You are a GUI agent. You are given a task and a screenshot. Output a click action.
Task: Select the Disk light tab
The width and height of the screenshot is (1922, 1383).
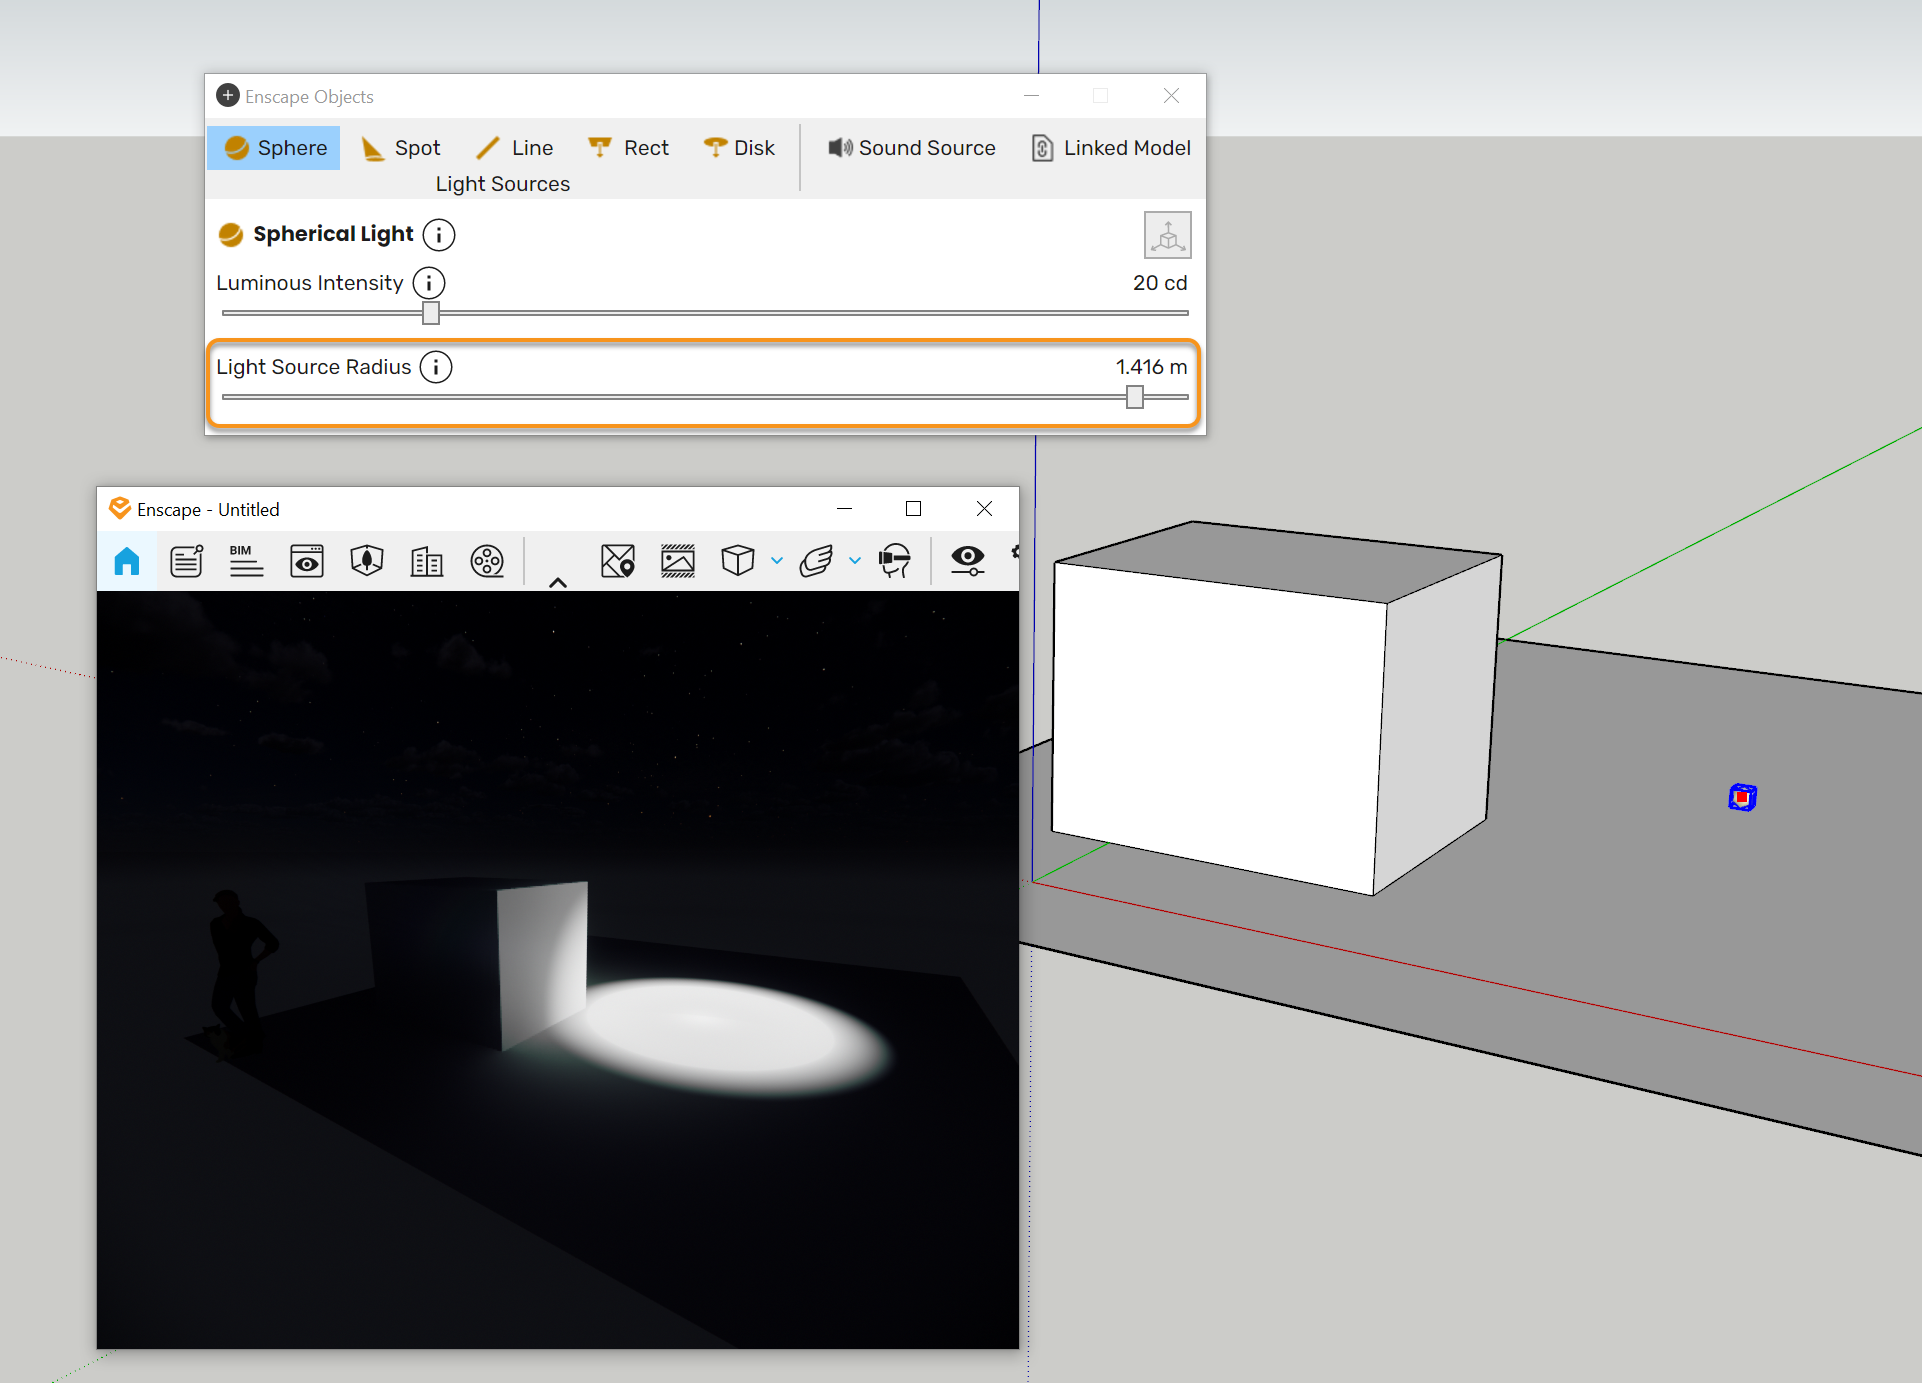click(740, 148)
